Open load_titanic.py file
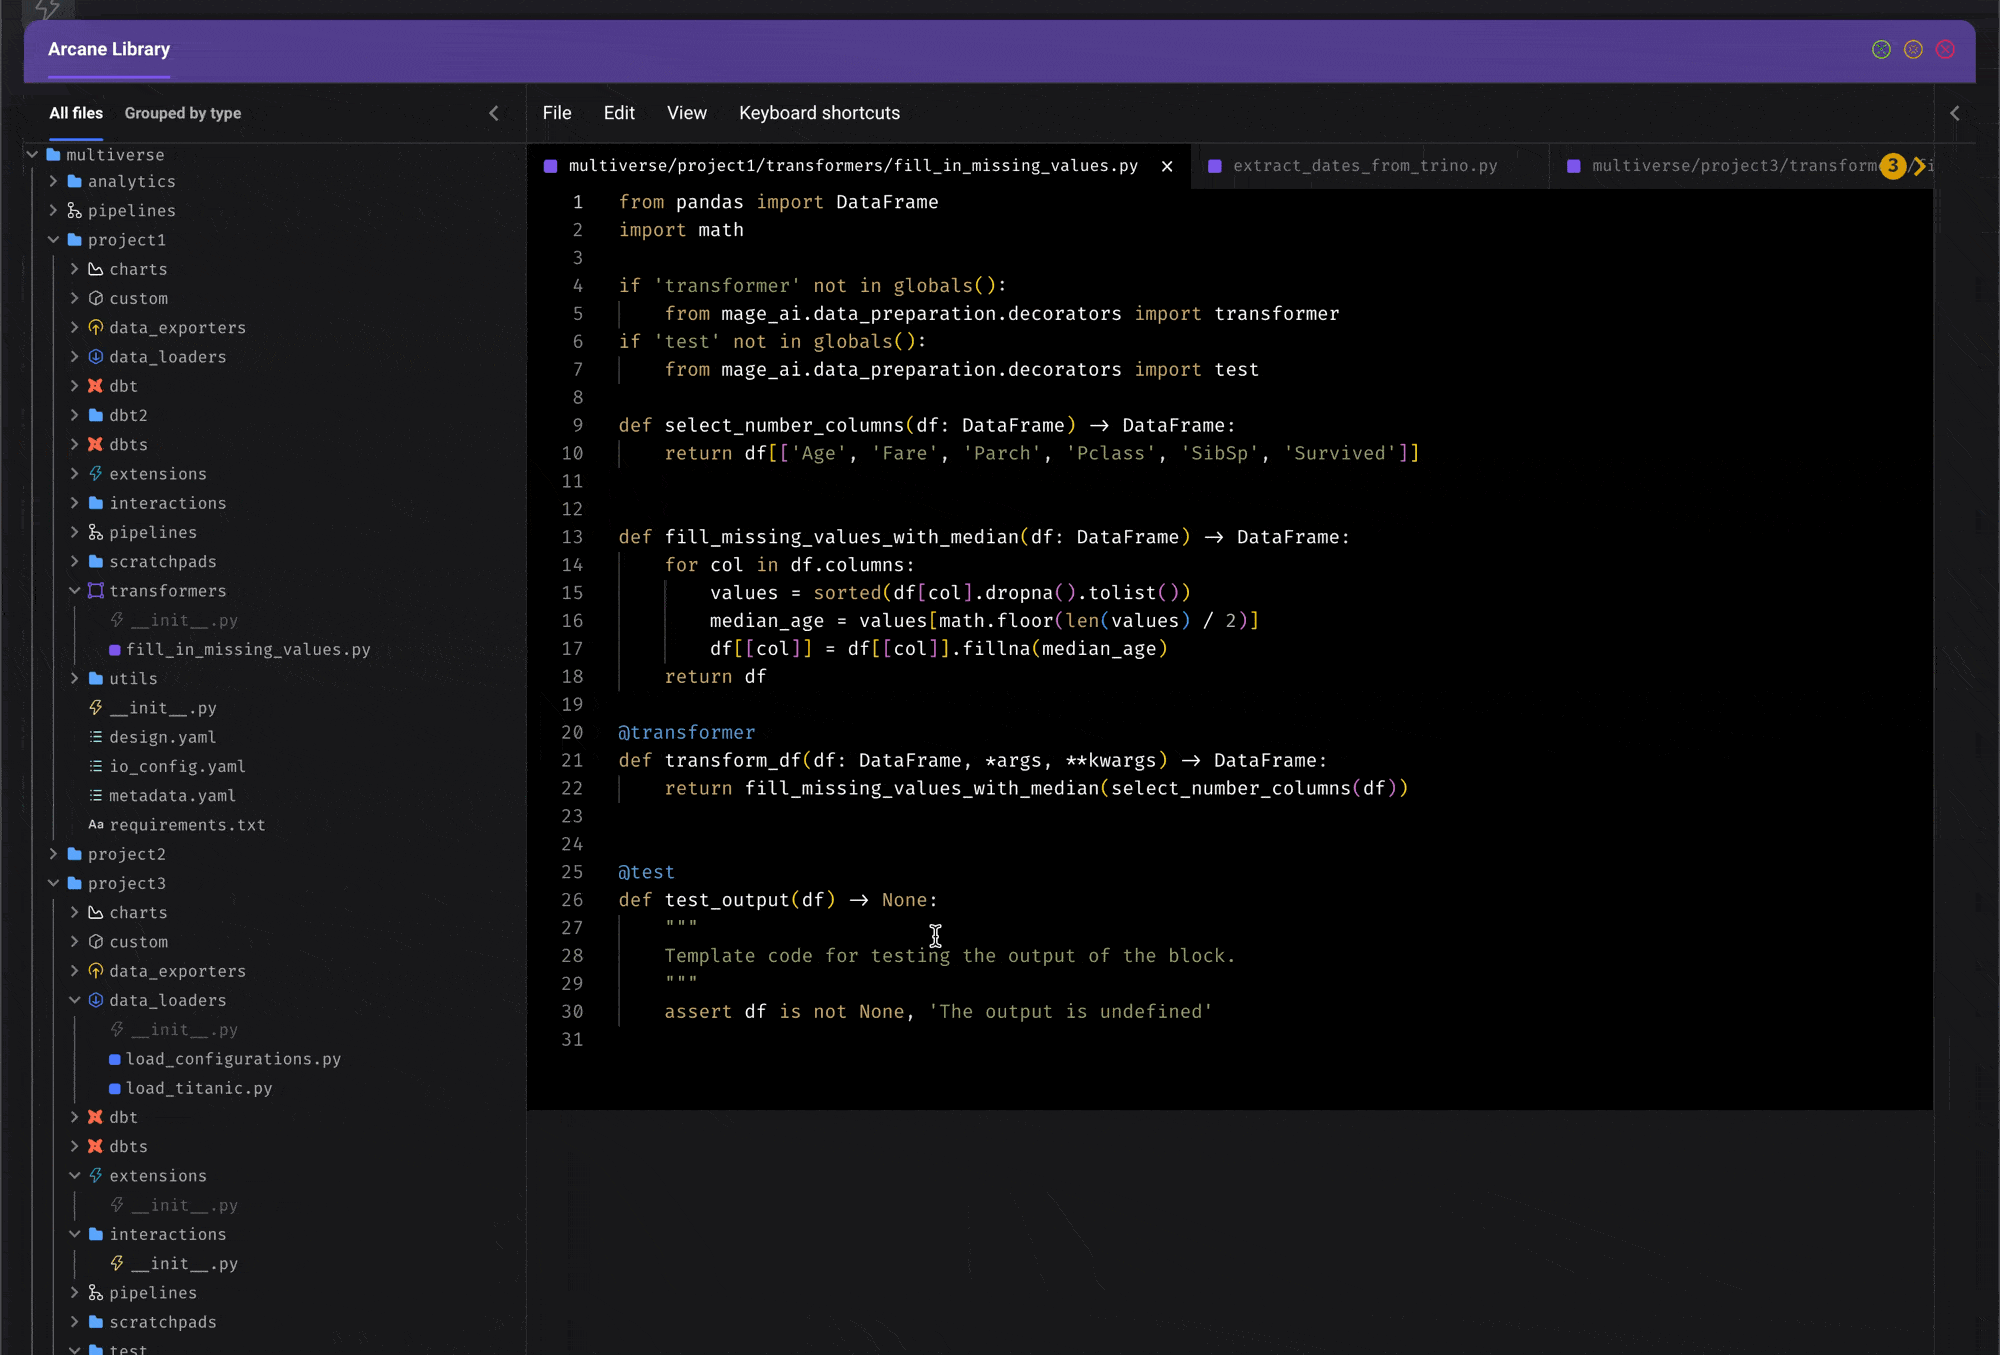The image size is (2000, 1355). click(199, 1088)
